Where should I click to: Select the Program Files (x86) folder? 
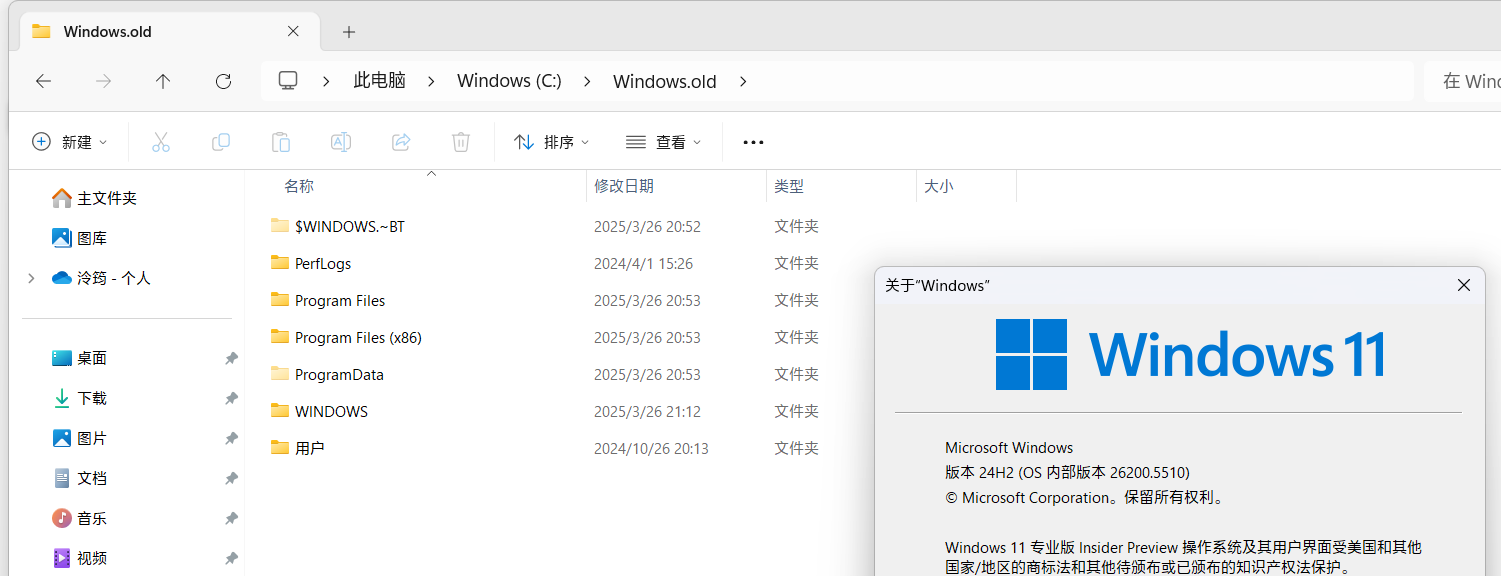[x=358, y=338]
